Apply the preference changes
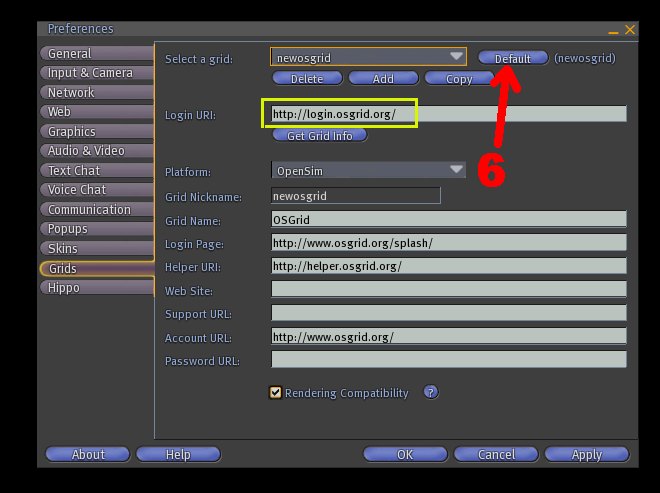Screen dimensions: 660x493 (x=586, y=455)
